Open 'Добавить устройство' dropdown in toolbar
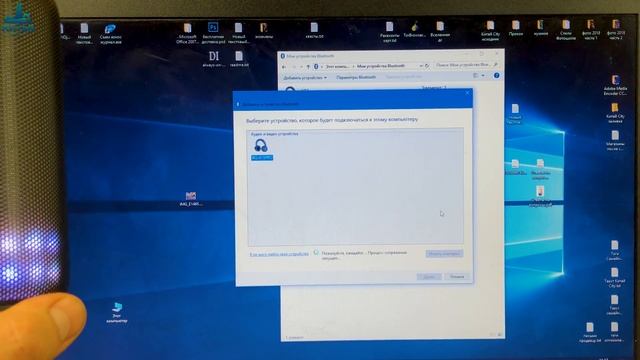The image size is (640, 360). [x=305, y=78]
